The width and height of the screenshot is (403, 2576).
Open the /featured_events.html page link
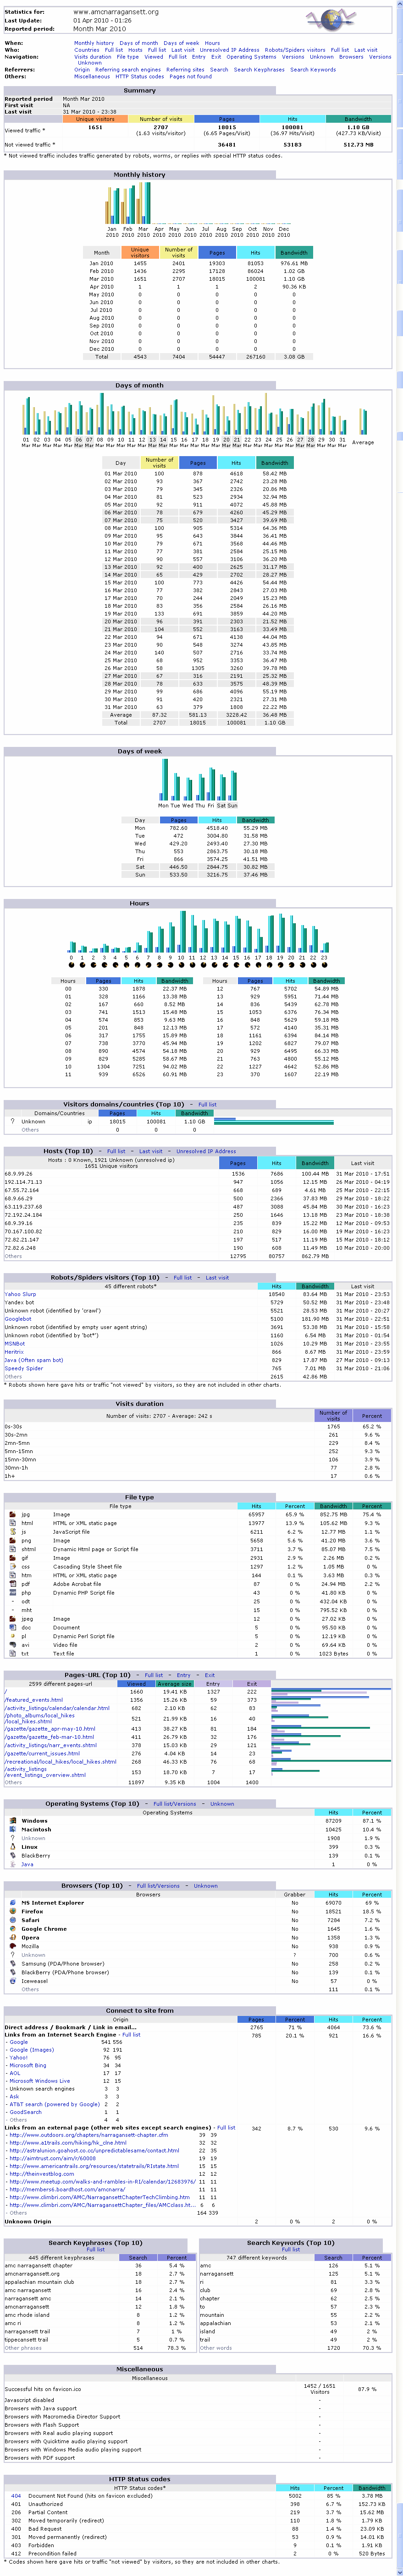(34, 1700)
